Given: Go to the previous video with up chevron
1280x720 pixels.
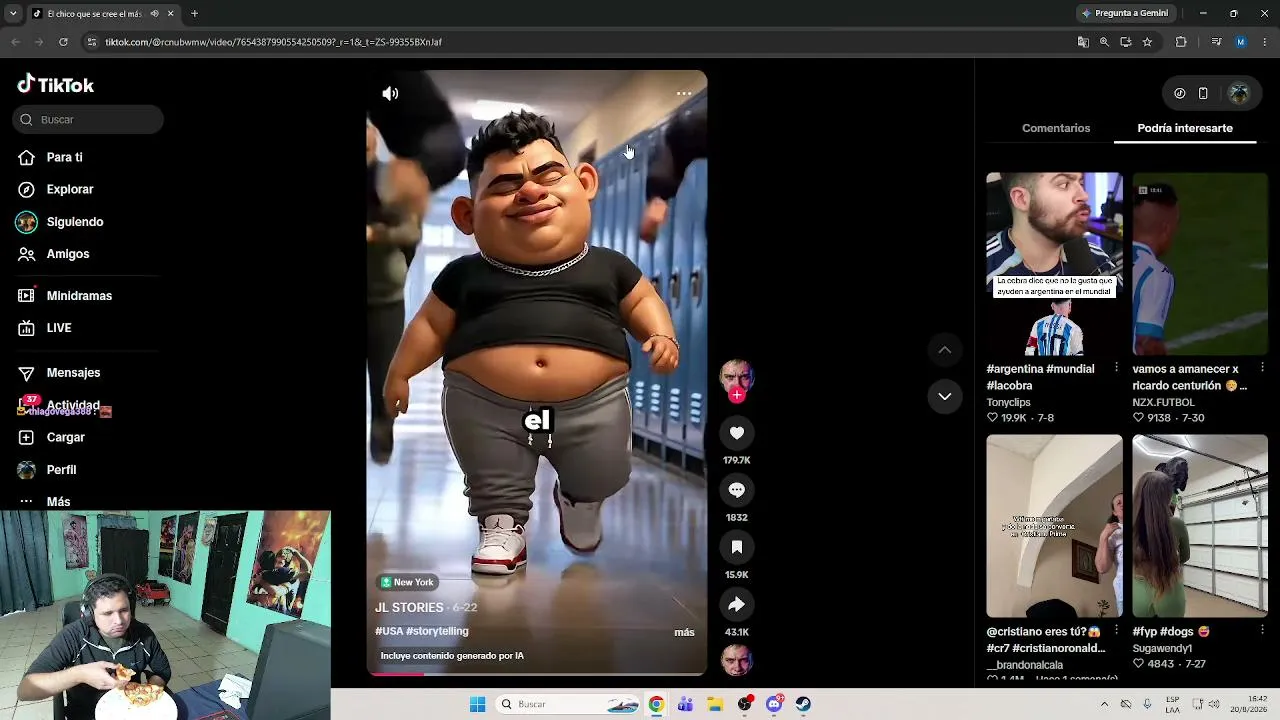Looking at the screenshot, I should click(944, 350).
